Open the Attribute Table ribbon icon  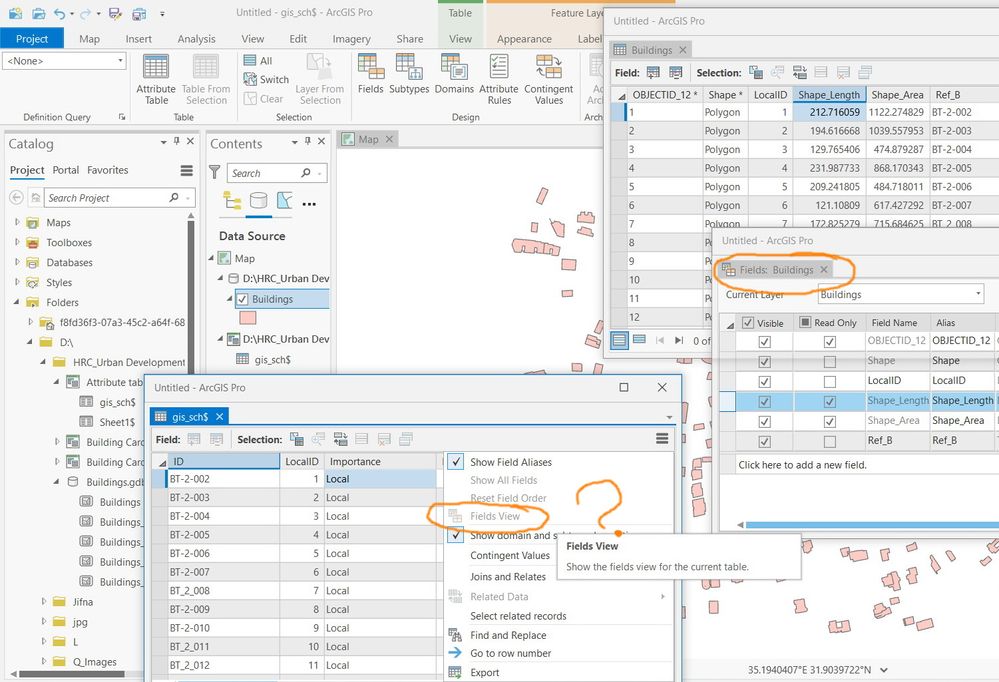click(155, 79)
